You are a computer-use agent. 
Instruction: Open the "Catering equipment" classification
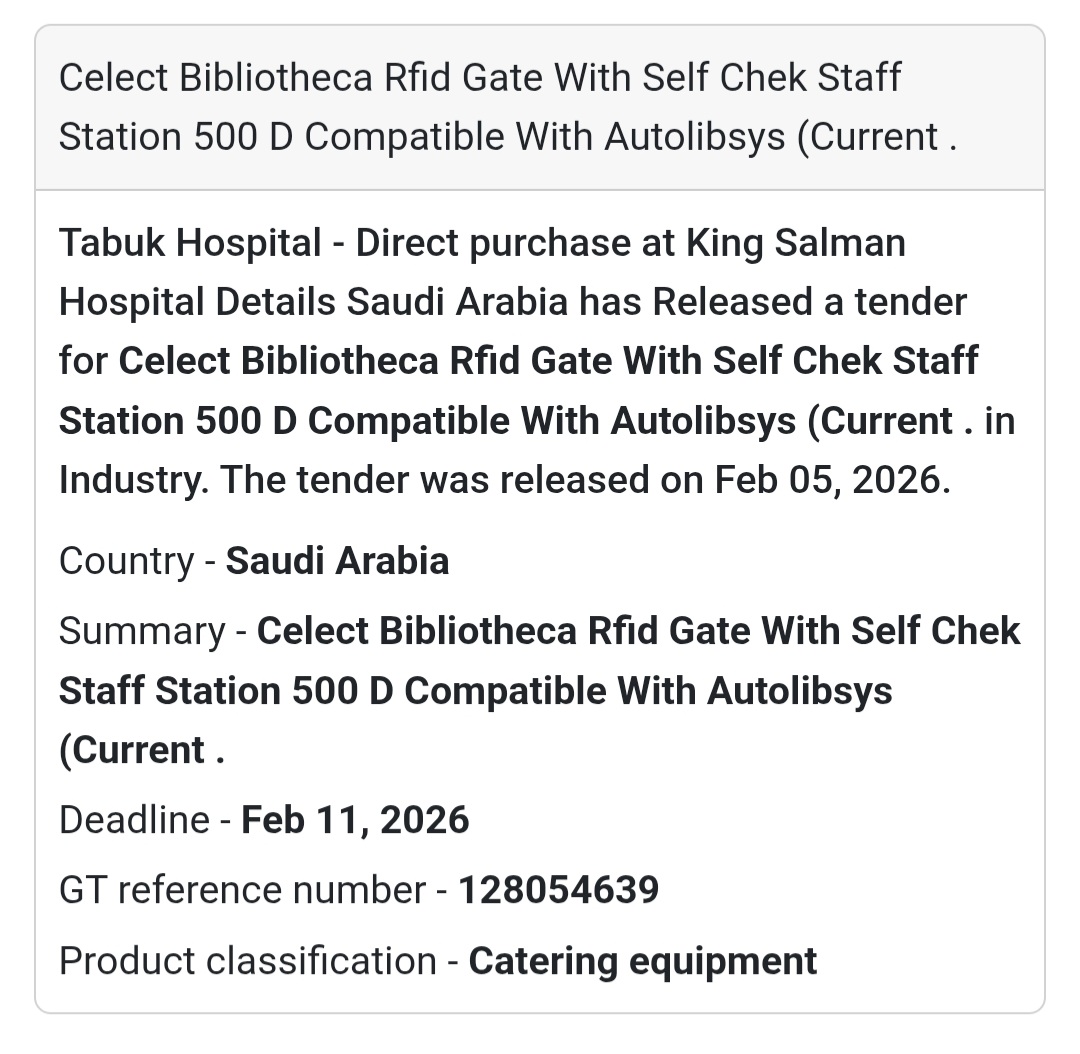pos(642,961)
